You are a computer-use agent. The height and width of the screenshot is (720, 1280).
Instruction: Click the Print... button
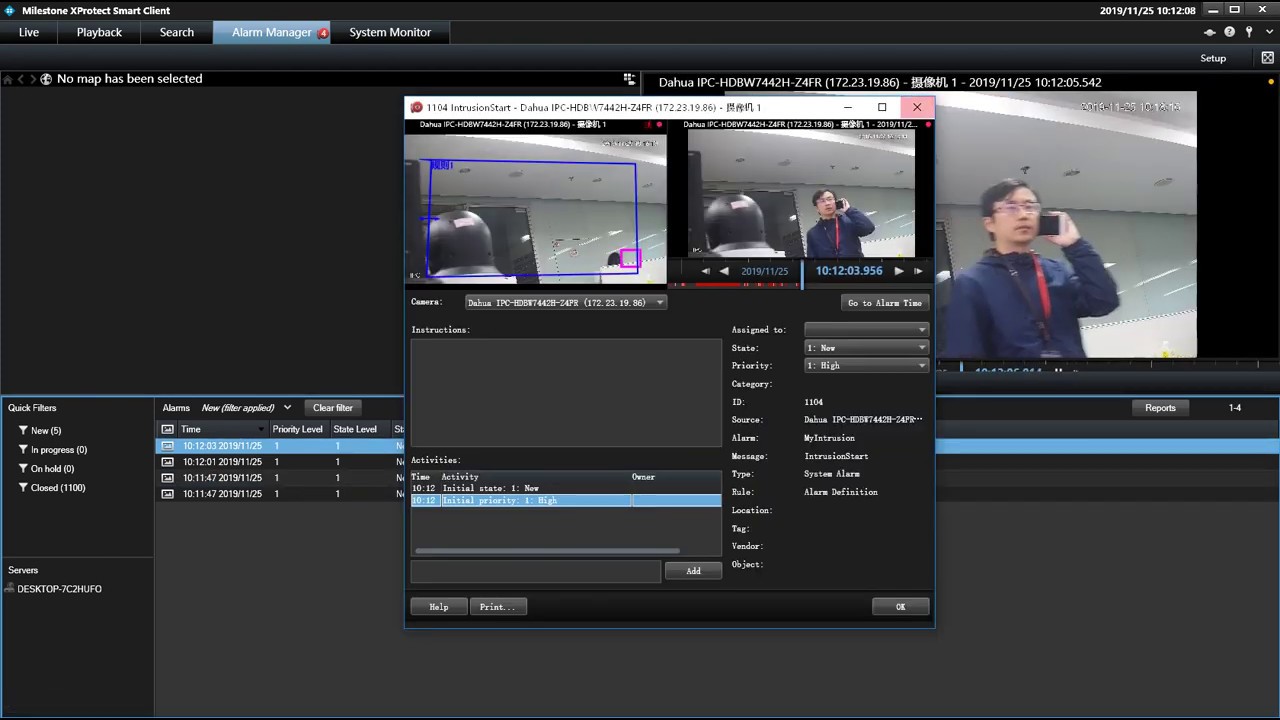pos(497,607)
